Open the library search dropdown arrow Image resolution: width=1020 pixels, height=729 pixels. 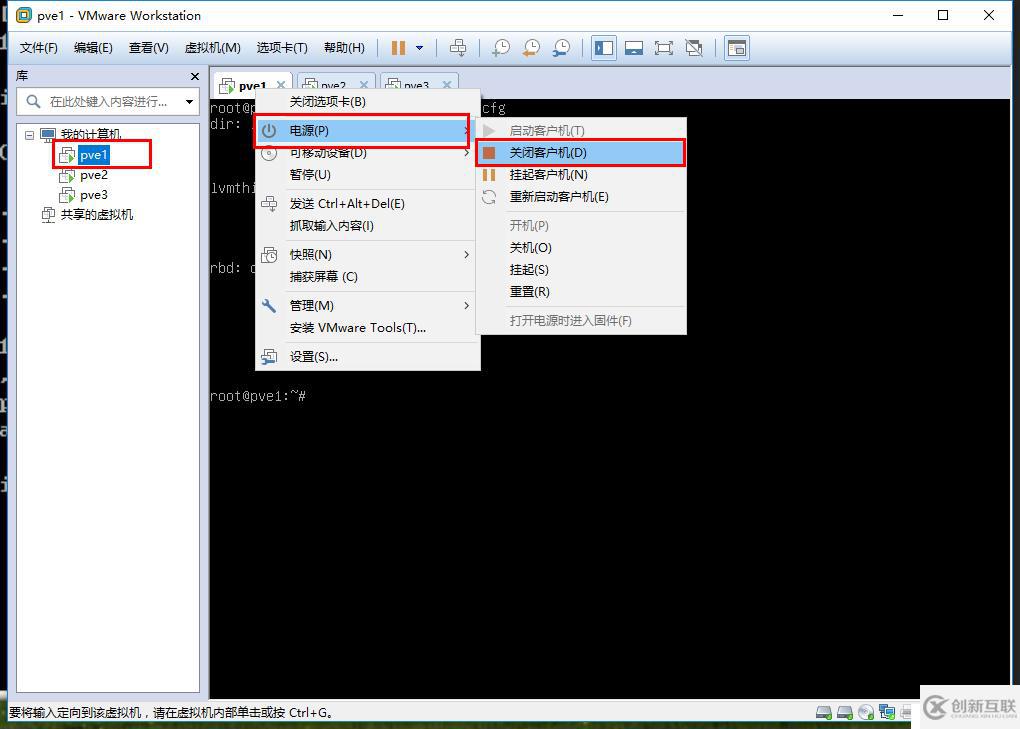pyautogui.click(x=190, y=101)
